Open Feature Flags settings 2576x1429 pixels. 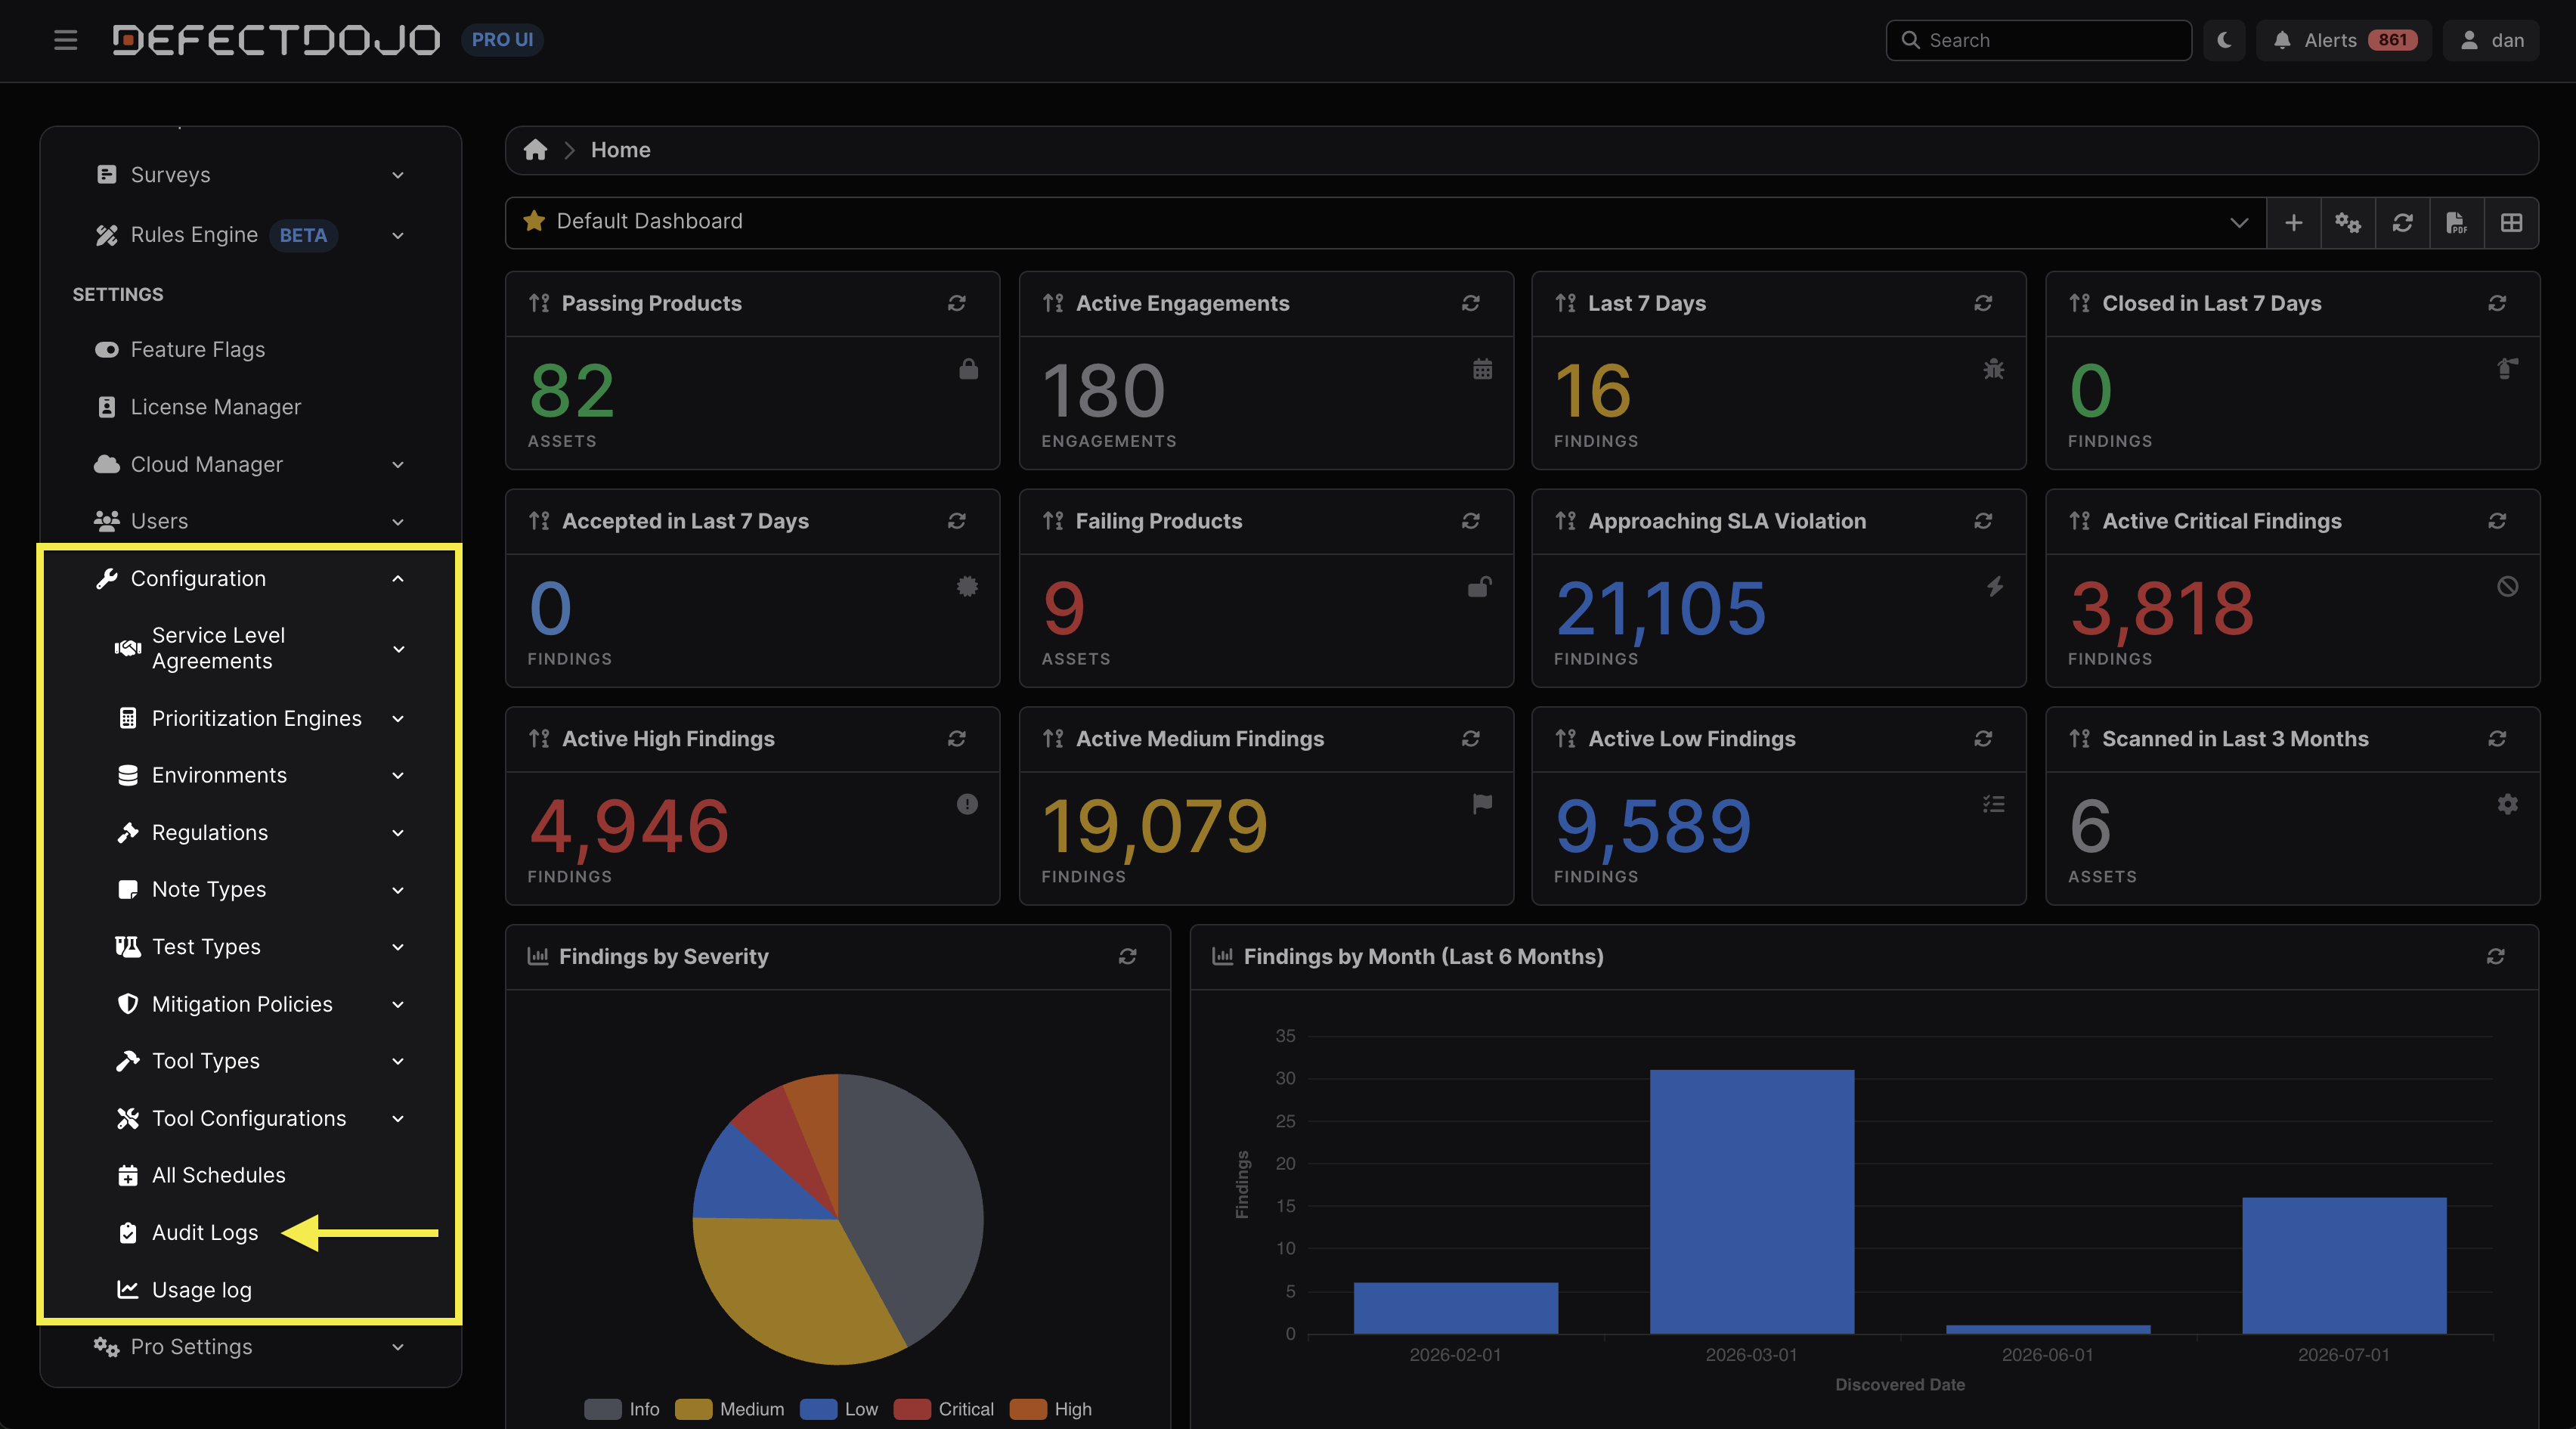[198, 350]
